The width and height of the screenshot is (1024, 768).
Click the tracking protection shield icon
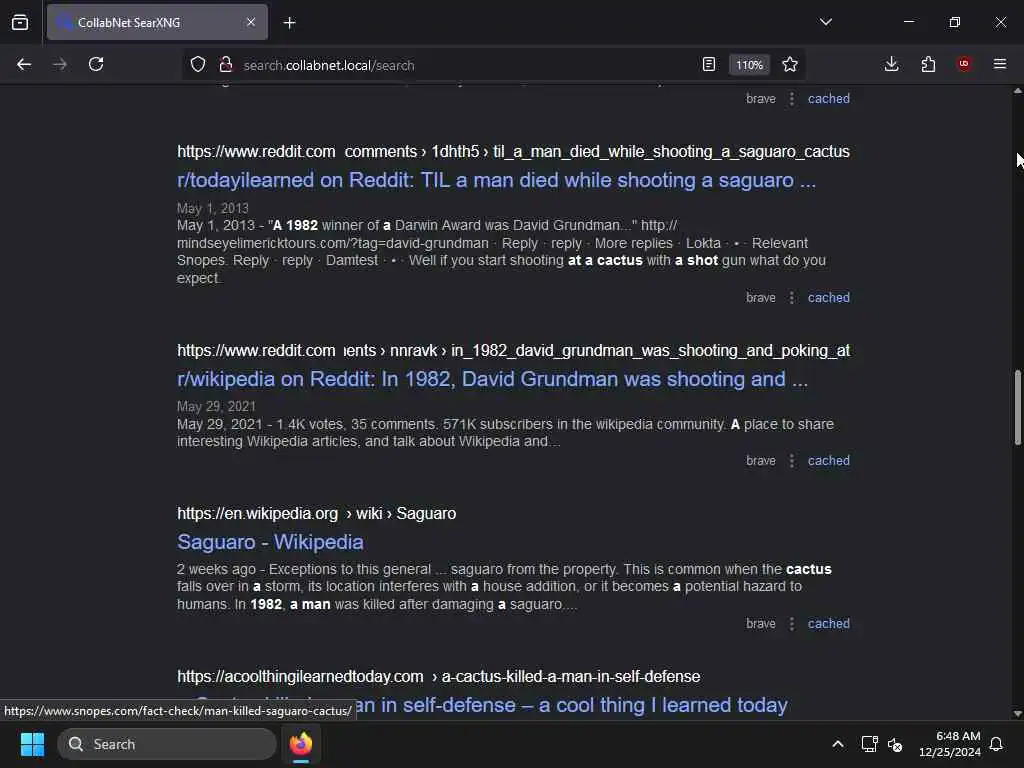point(198,65)
